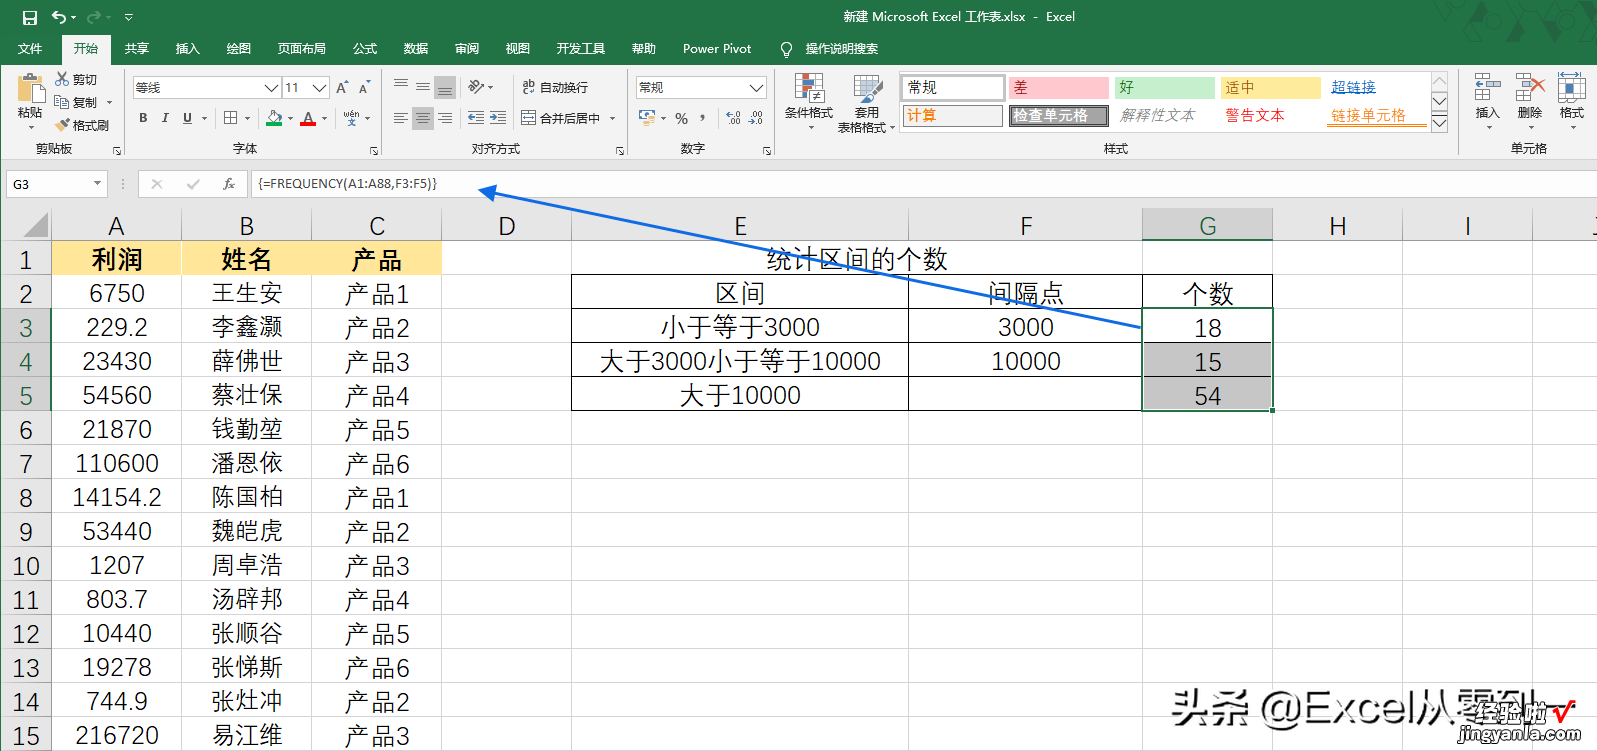
Task: Increase the font size
Action: coord(342,88)
